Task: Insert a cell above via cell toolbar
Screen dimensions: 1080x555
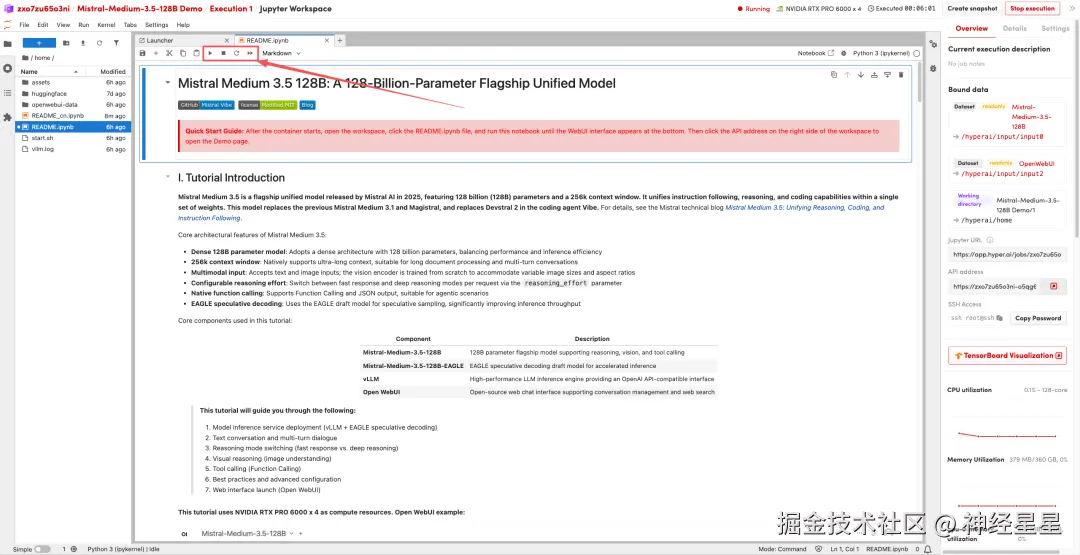Action: click(874, 74)
